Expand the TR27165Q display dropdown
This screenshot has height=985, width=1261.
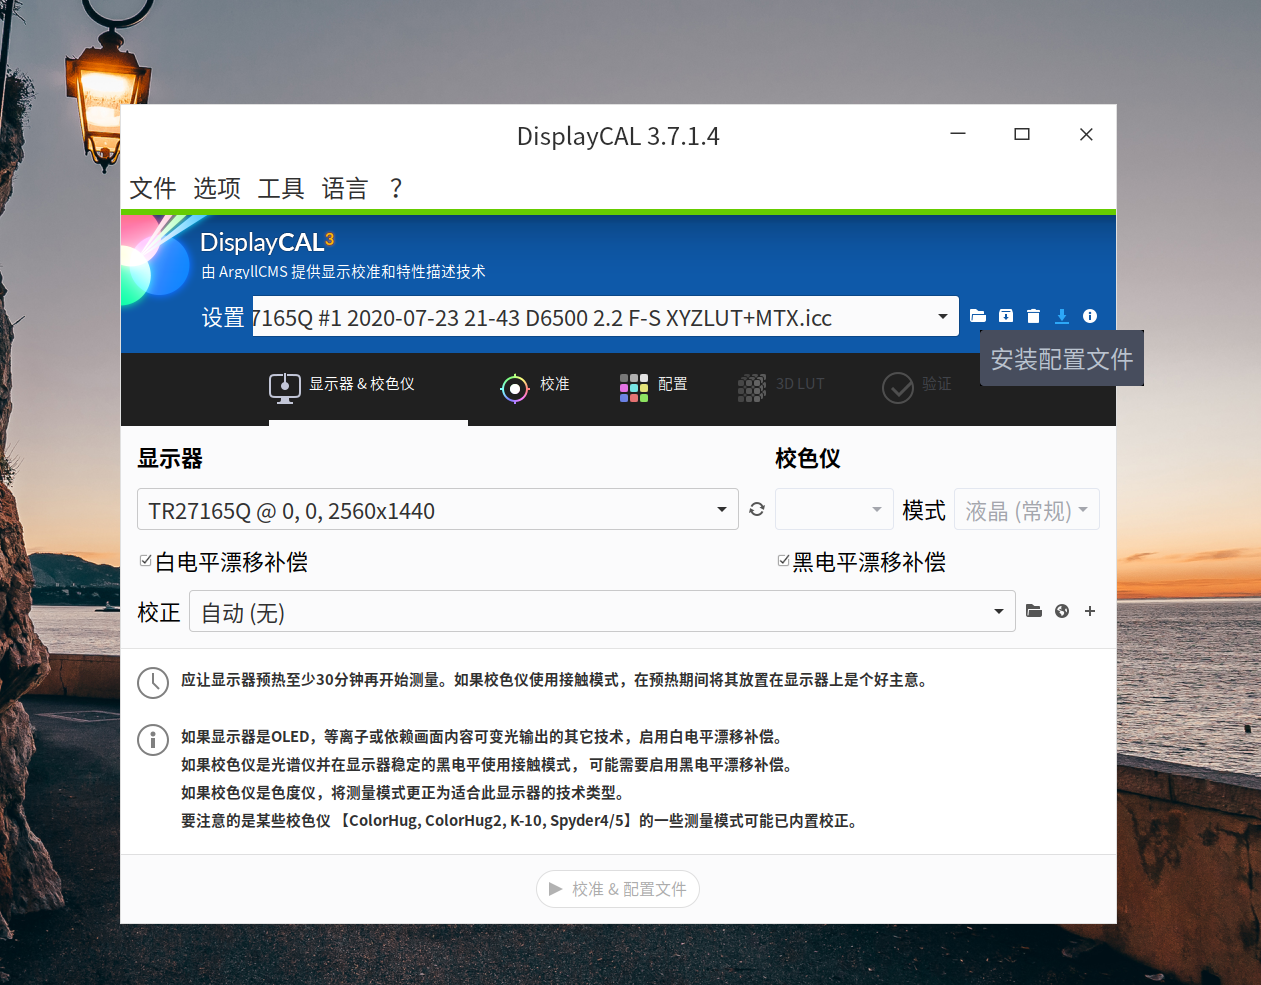tap(721, 510)
